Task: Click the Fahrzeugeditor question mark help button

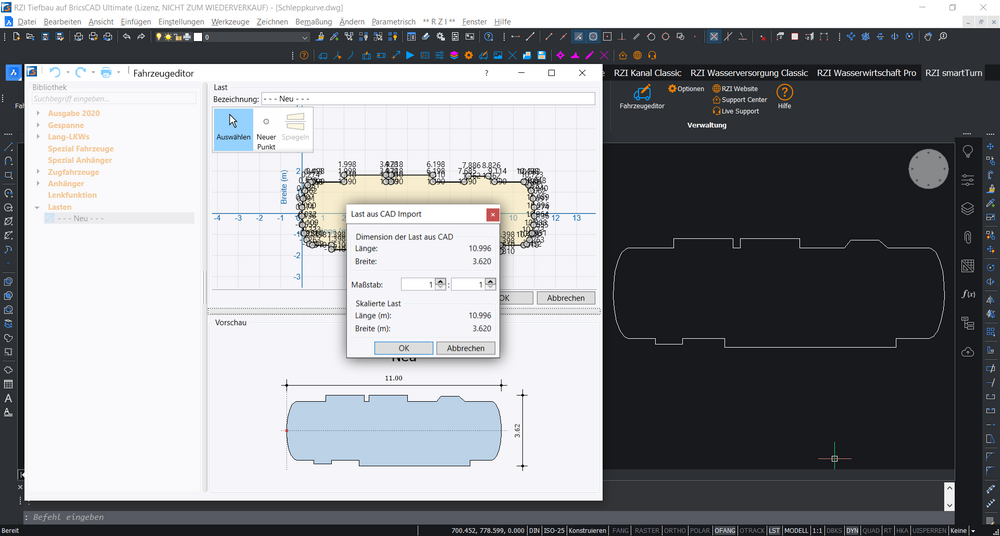Action: [487, 73]
